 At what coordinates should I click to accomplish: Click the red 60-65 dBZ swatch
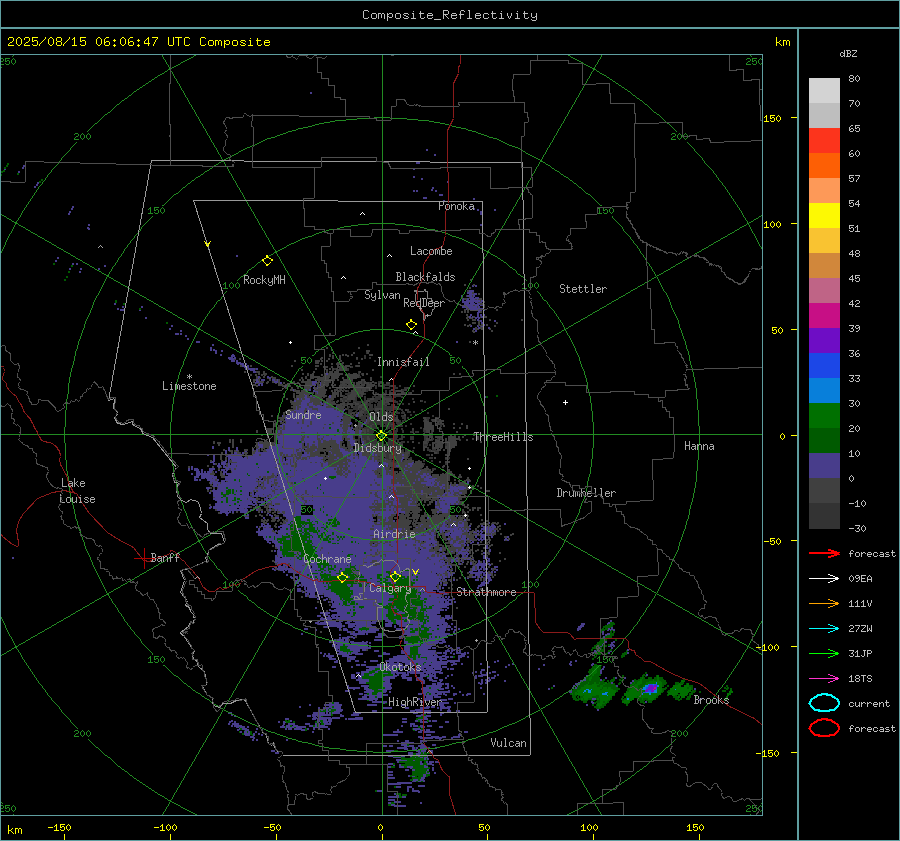tap(824, 141)
